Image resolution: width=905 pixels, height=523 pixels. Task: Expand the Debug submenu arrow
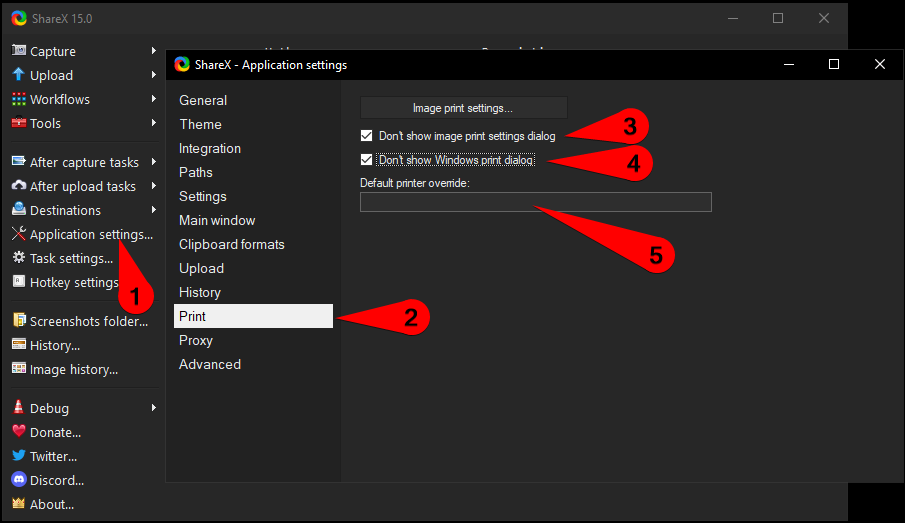[154, 408]
